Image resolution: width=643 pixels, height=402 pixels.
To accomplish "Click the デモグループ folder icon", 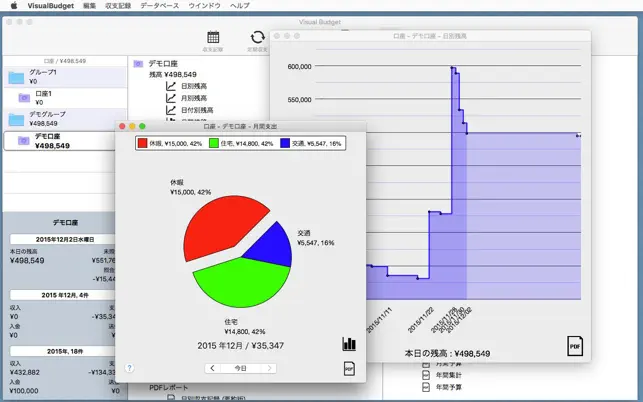I will [16, 119].
